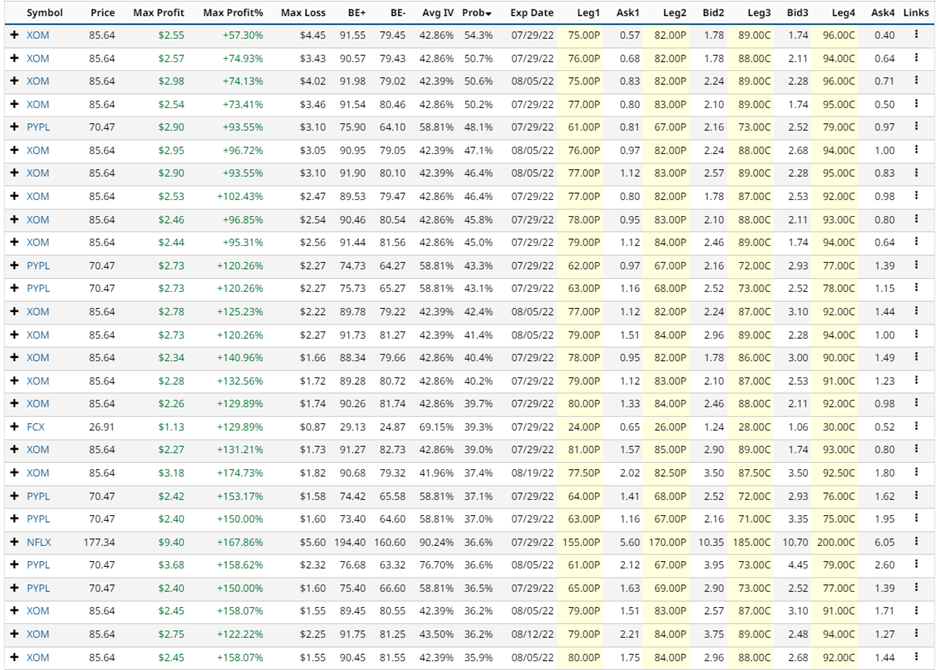Select the 08/12/22 expiration date cell
Screen dimensions: 940x670
[532, 634]
